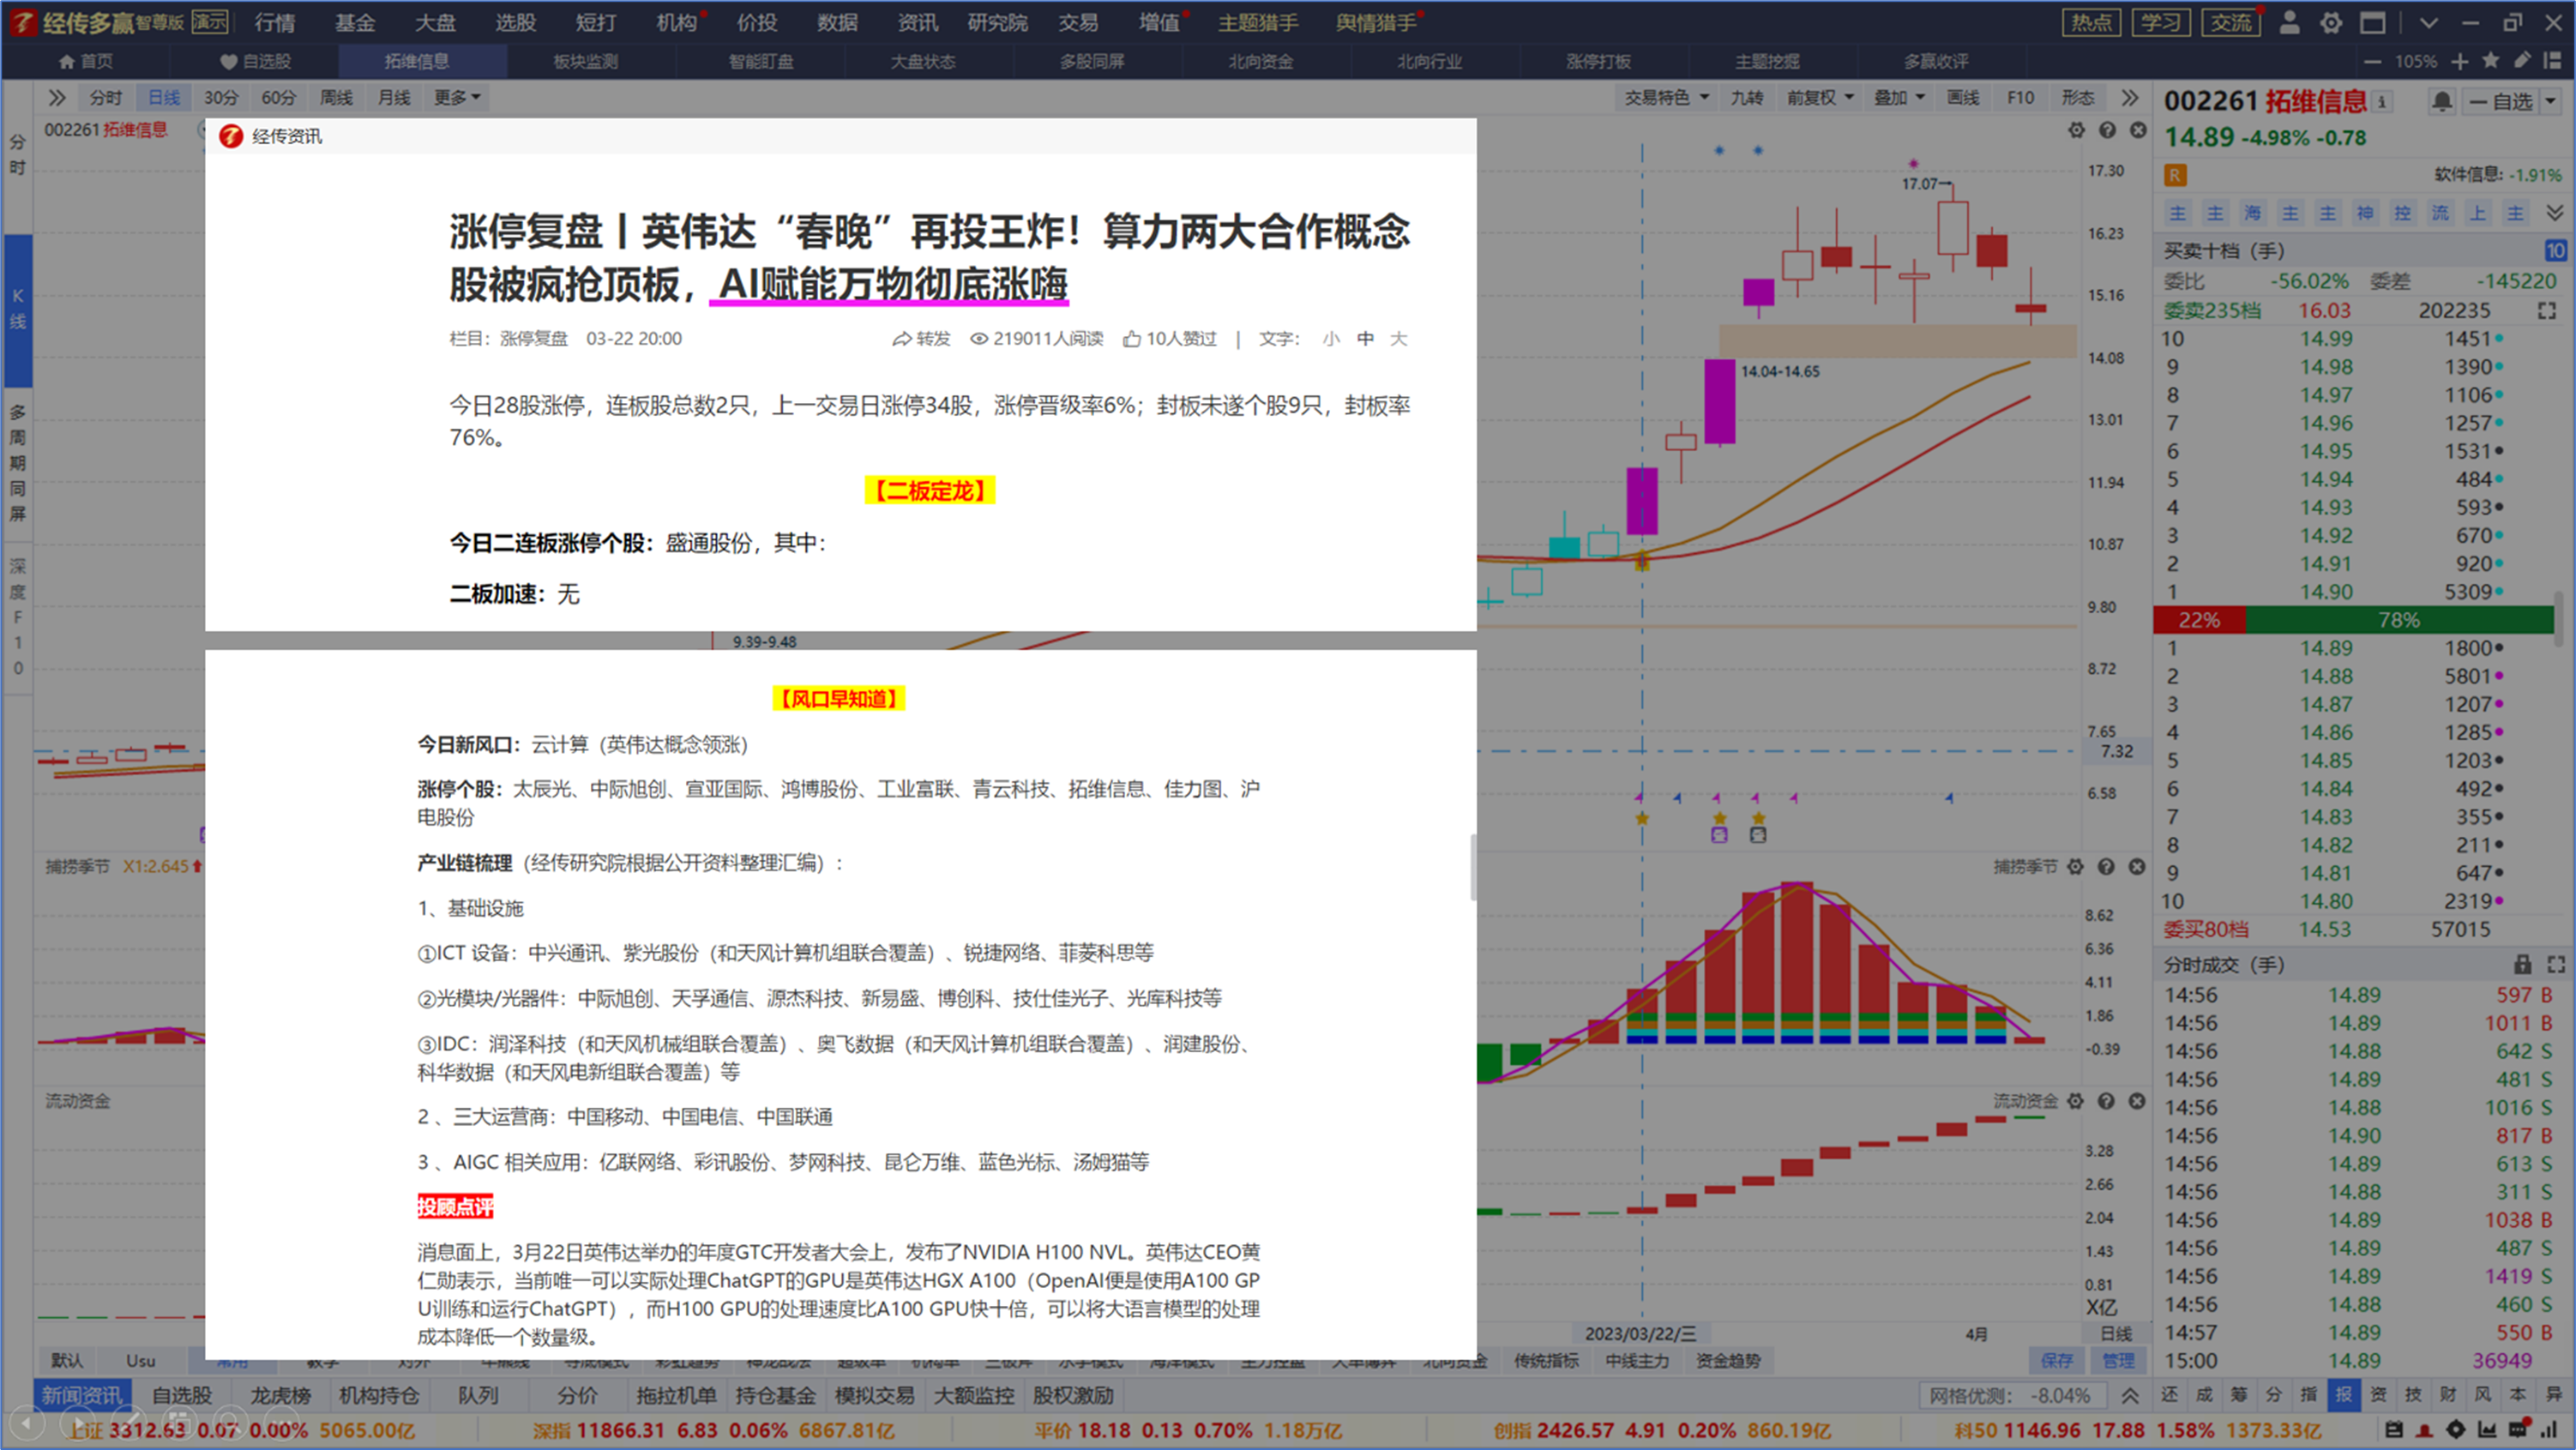Open 流动资金 indicator help icon
This screenshot has width=2576, height=1450.
(x=2106, y=1100)
